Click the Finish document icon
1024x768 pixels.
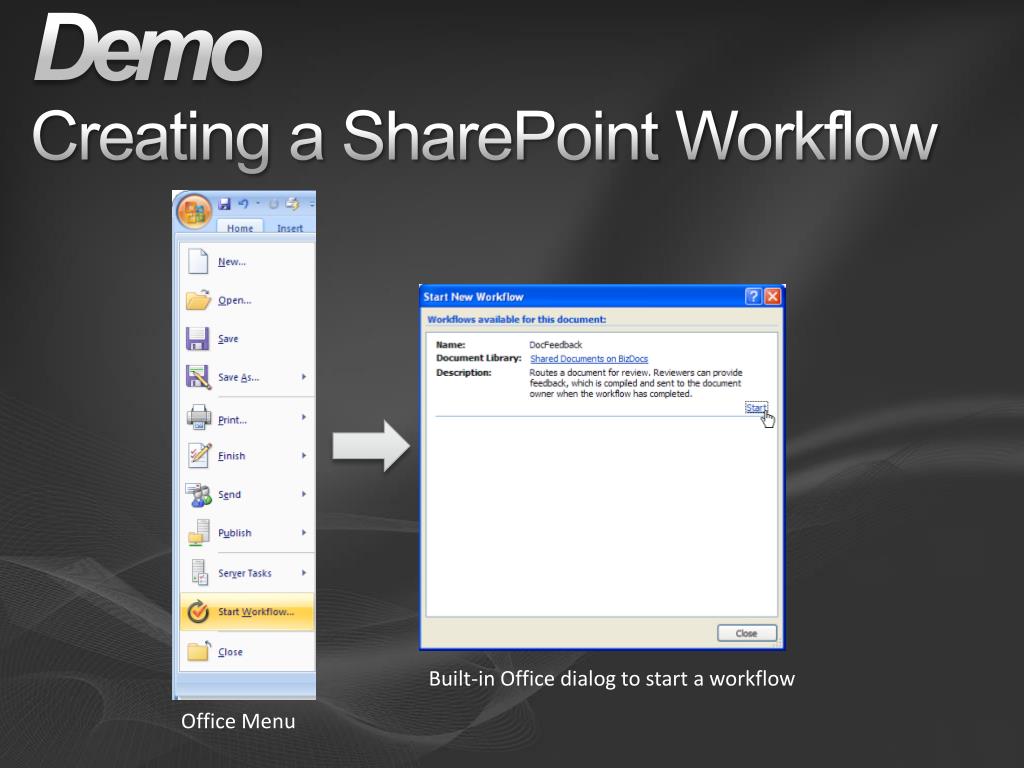[199, 455]
